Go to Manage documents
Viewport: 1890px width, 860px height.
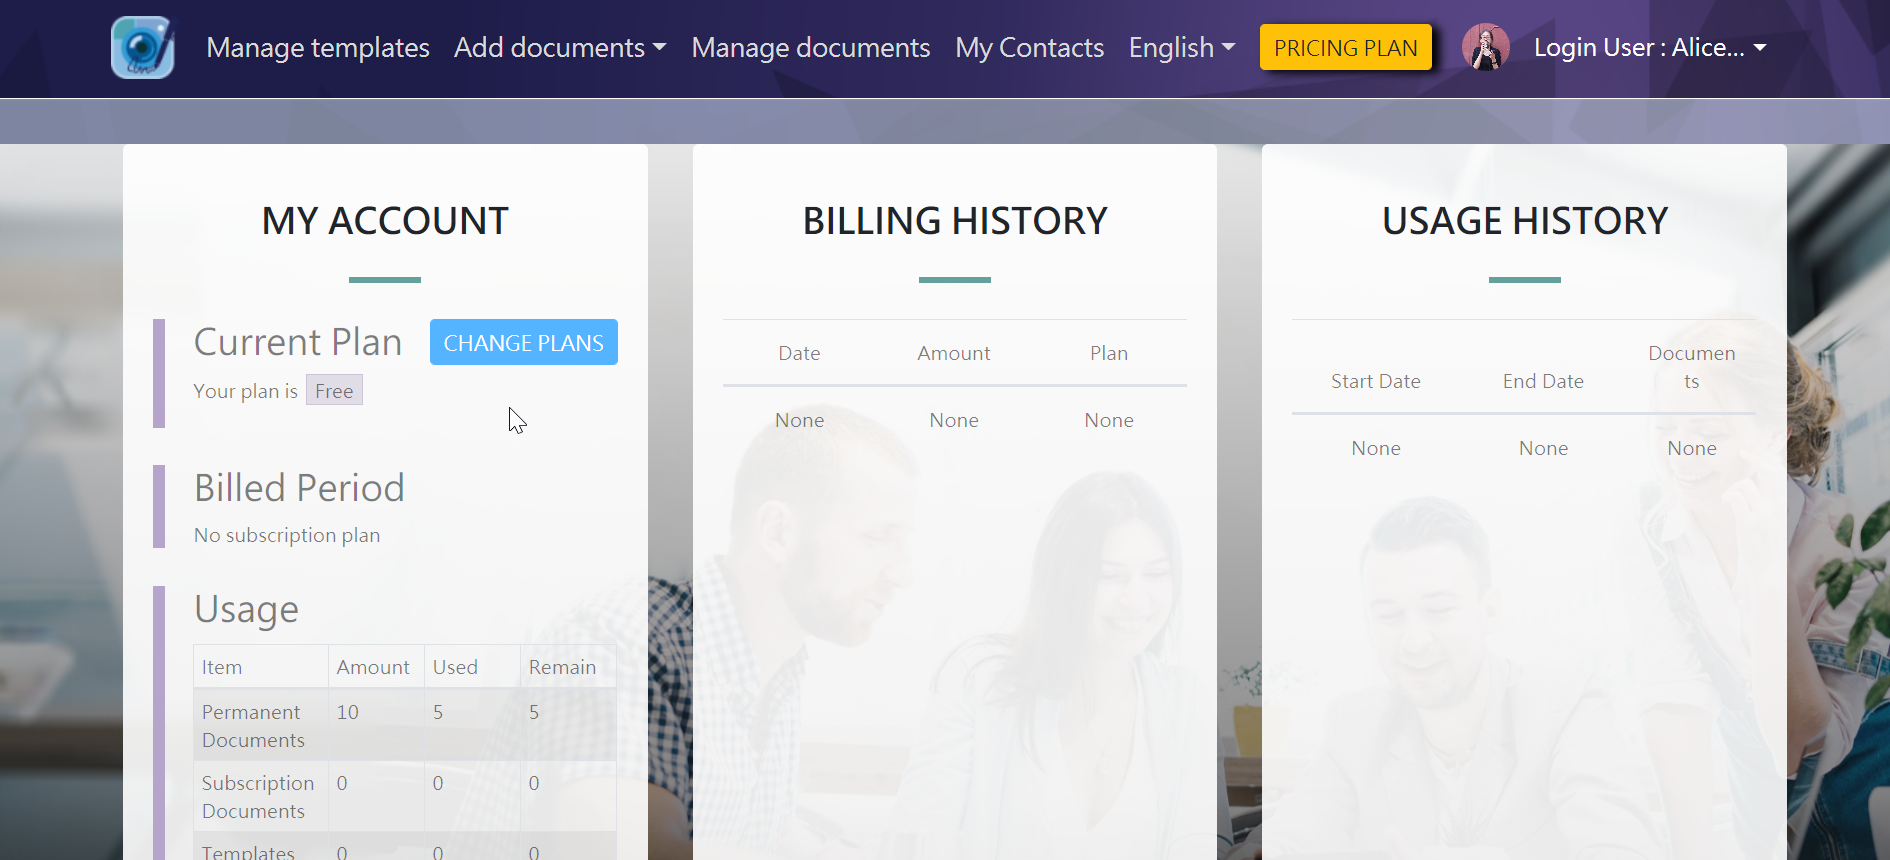pyautogui.click(x=811, y=47)
